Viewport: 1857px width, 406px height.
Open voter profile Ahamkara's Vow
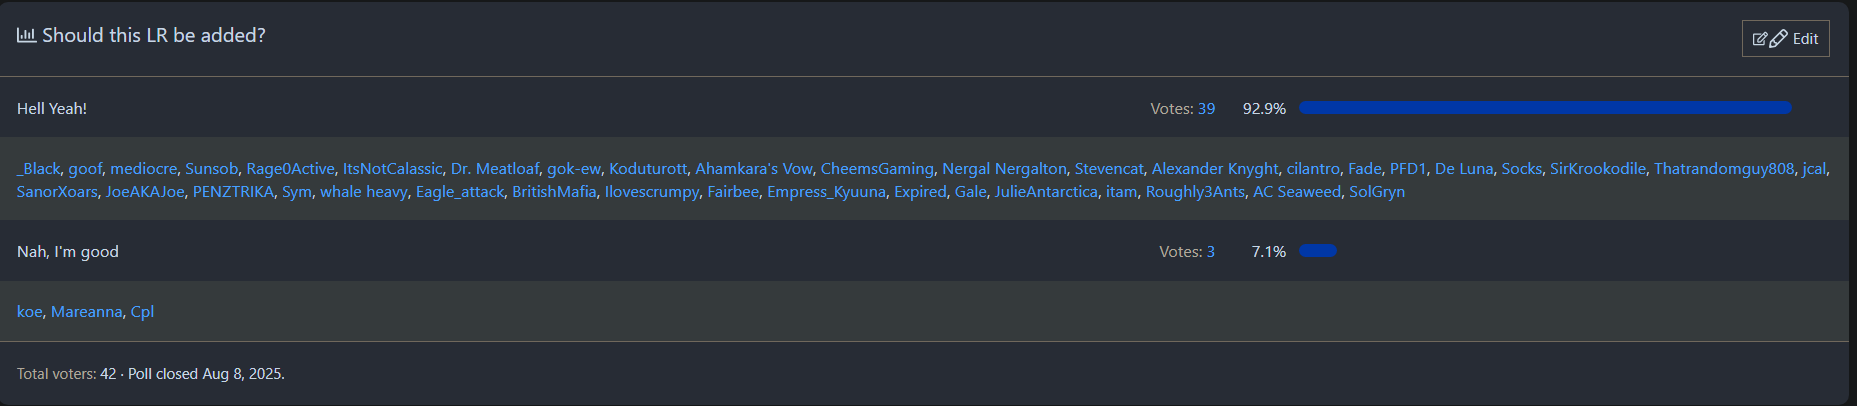[753, 169]
